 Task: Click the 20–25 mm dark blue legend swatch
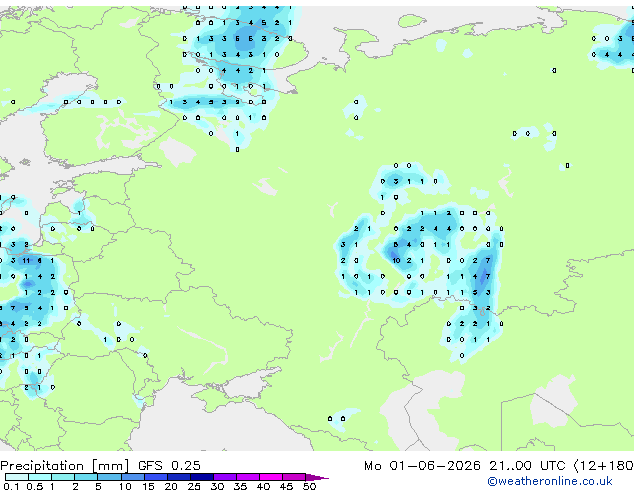pos(178,477)
